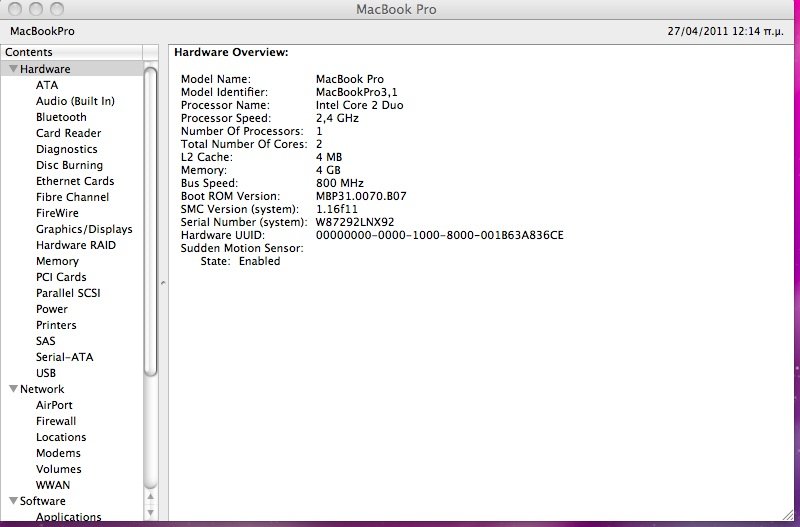
Task: Click the MacBookPro label below the title bar
Action: pyautogui.click(x=42, y=31)
